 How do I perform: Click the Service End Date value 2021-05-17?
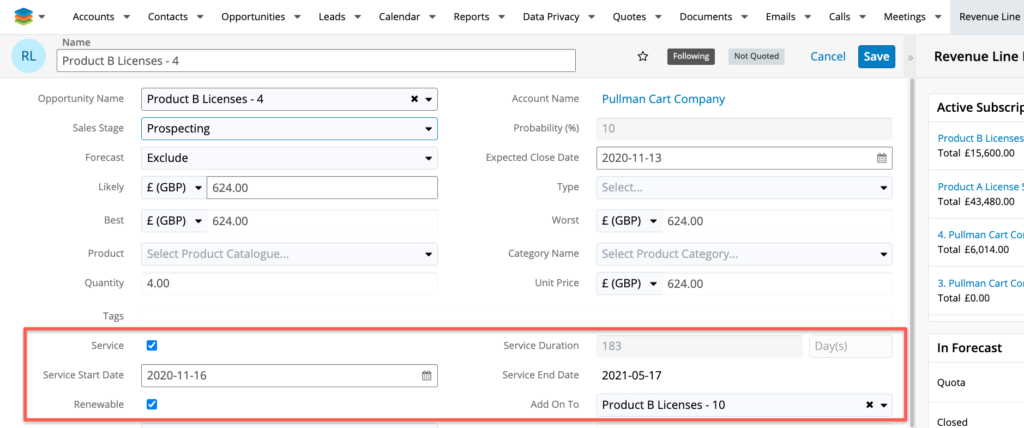pyautogui.click(x=632, y=376)
